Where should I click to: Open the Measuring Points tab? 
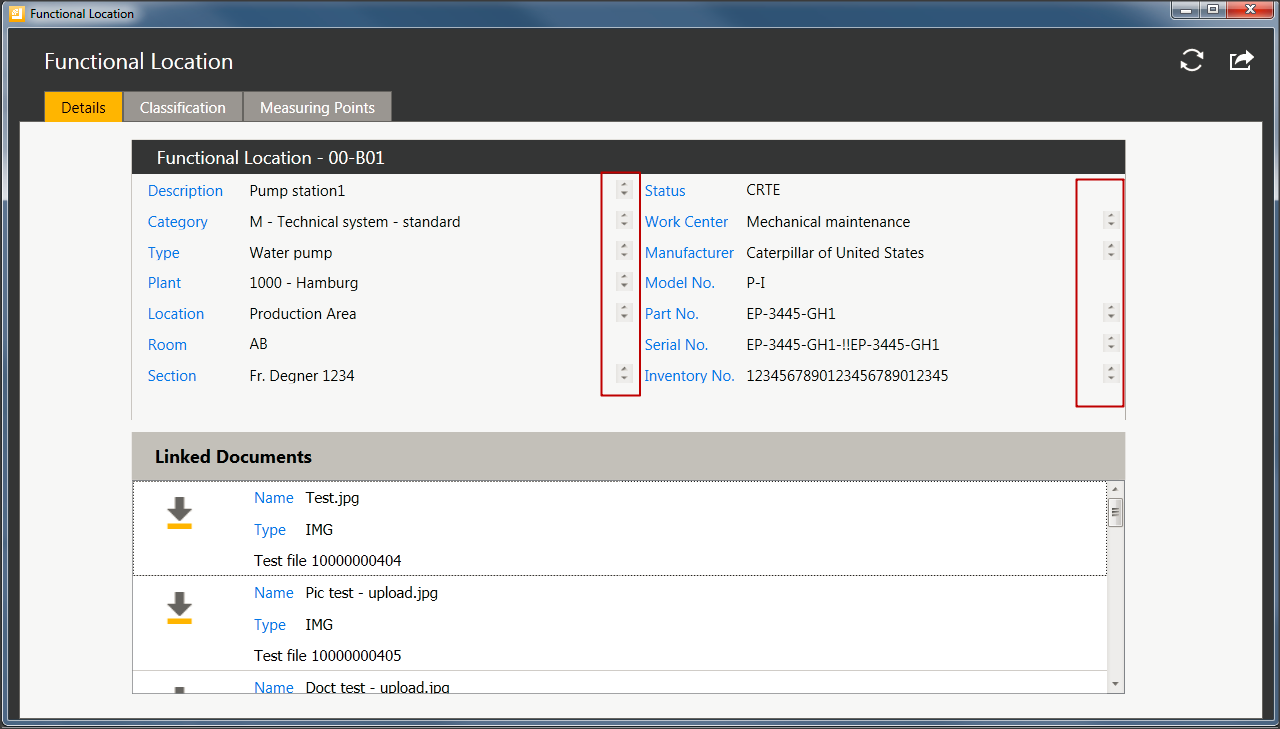317,107
